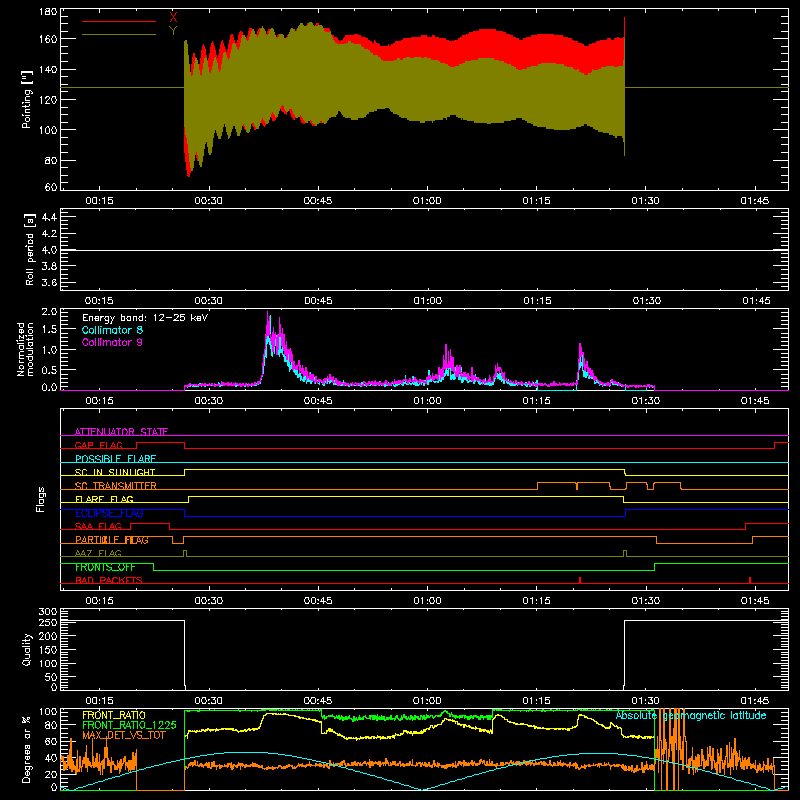
Task: Select the magenta 'Collimator 9' legend label
Action: [x=112, y=342]
